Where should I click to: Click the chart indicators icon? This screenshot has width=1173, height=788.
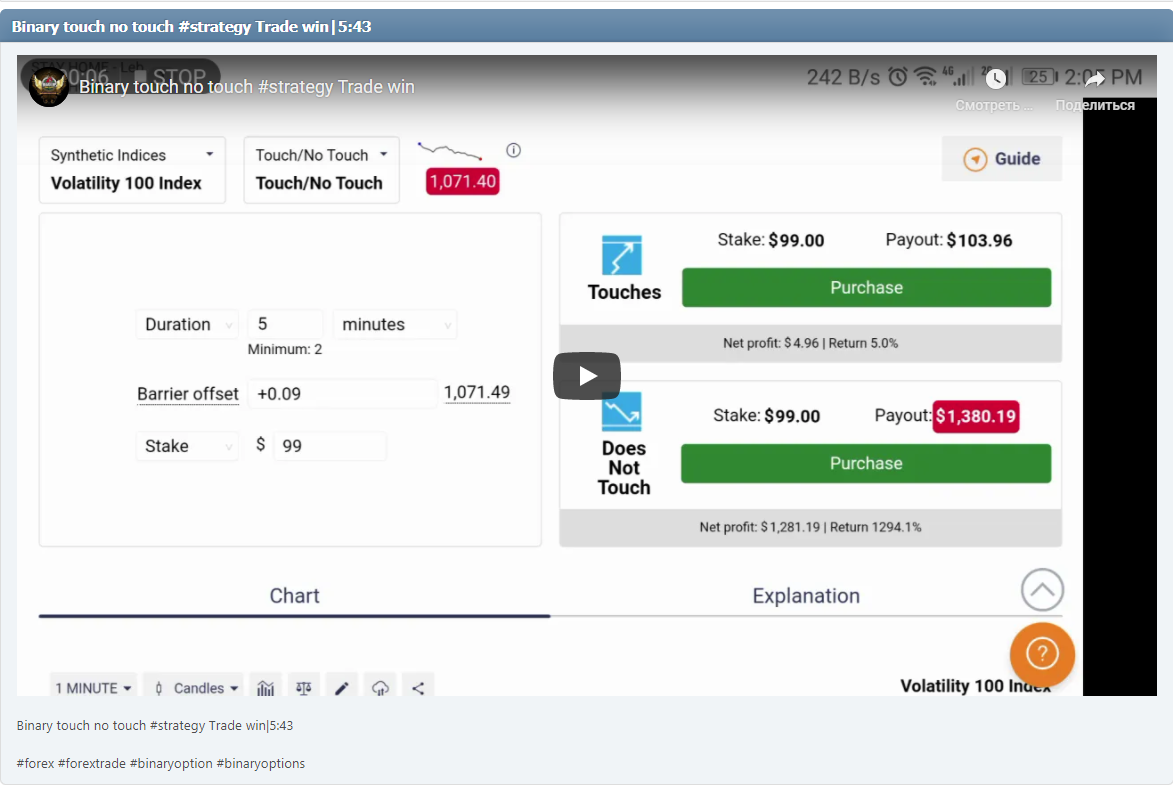coord(266,688)
